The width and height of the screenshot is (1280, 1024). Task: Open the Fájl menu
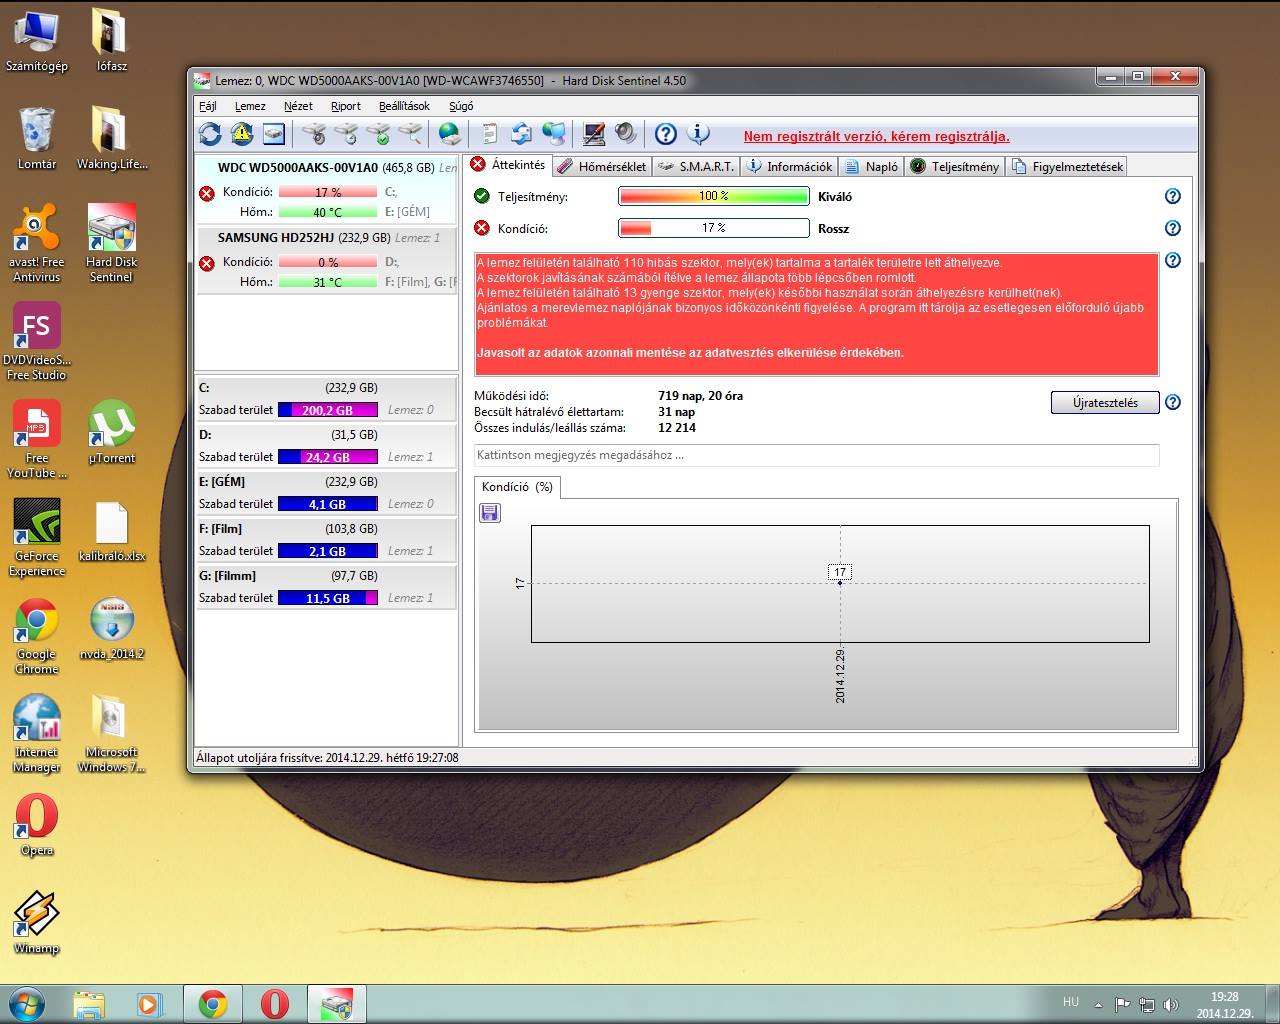point(208,106)
